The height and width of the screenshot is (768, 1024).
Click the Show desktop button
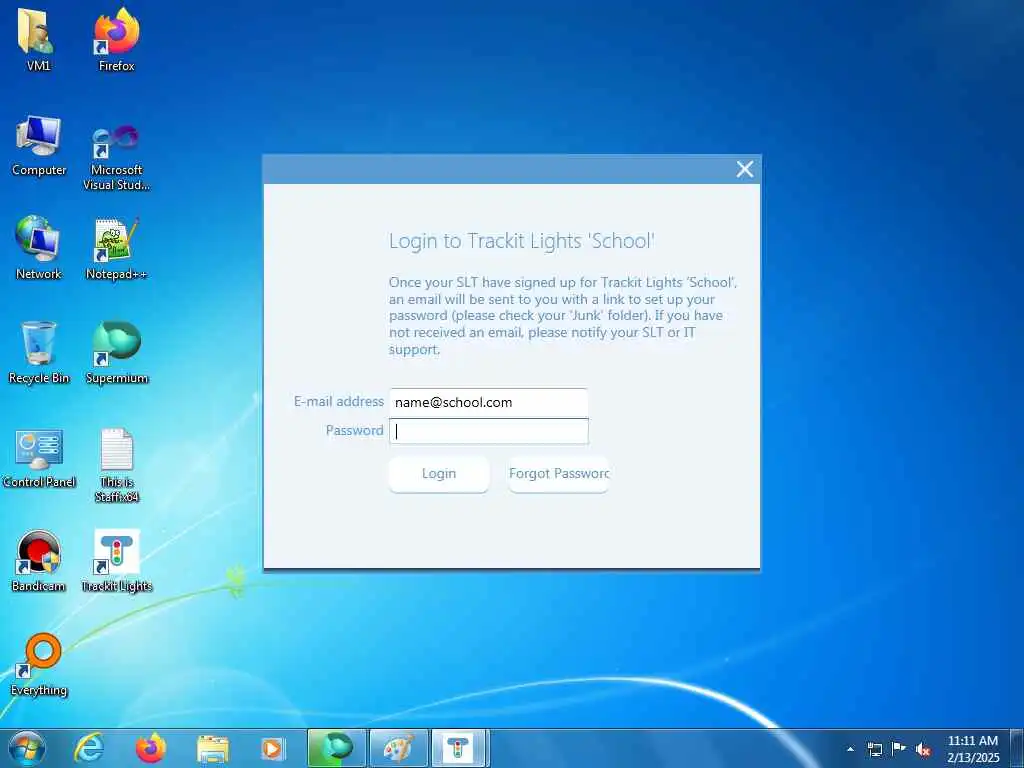click(x=1017, y=748)
